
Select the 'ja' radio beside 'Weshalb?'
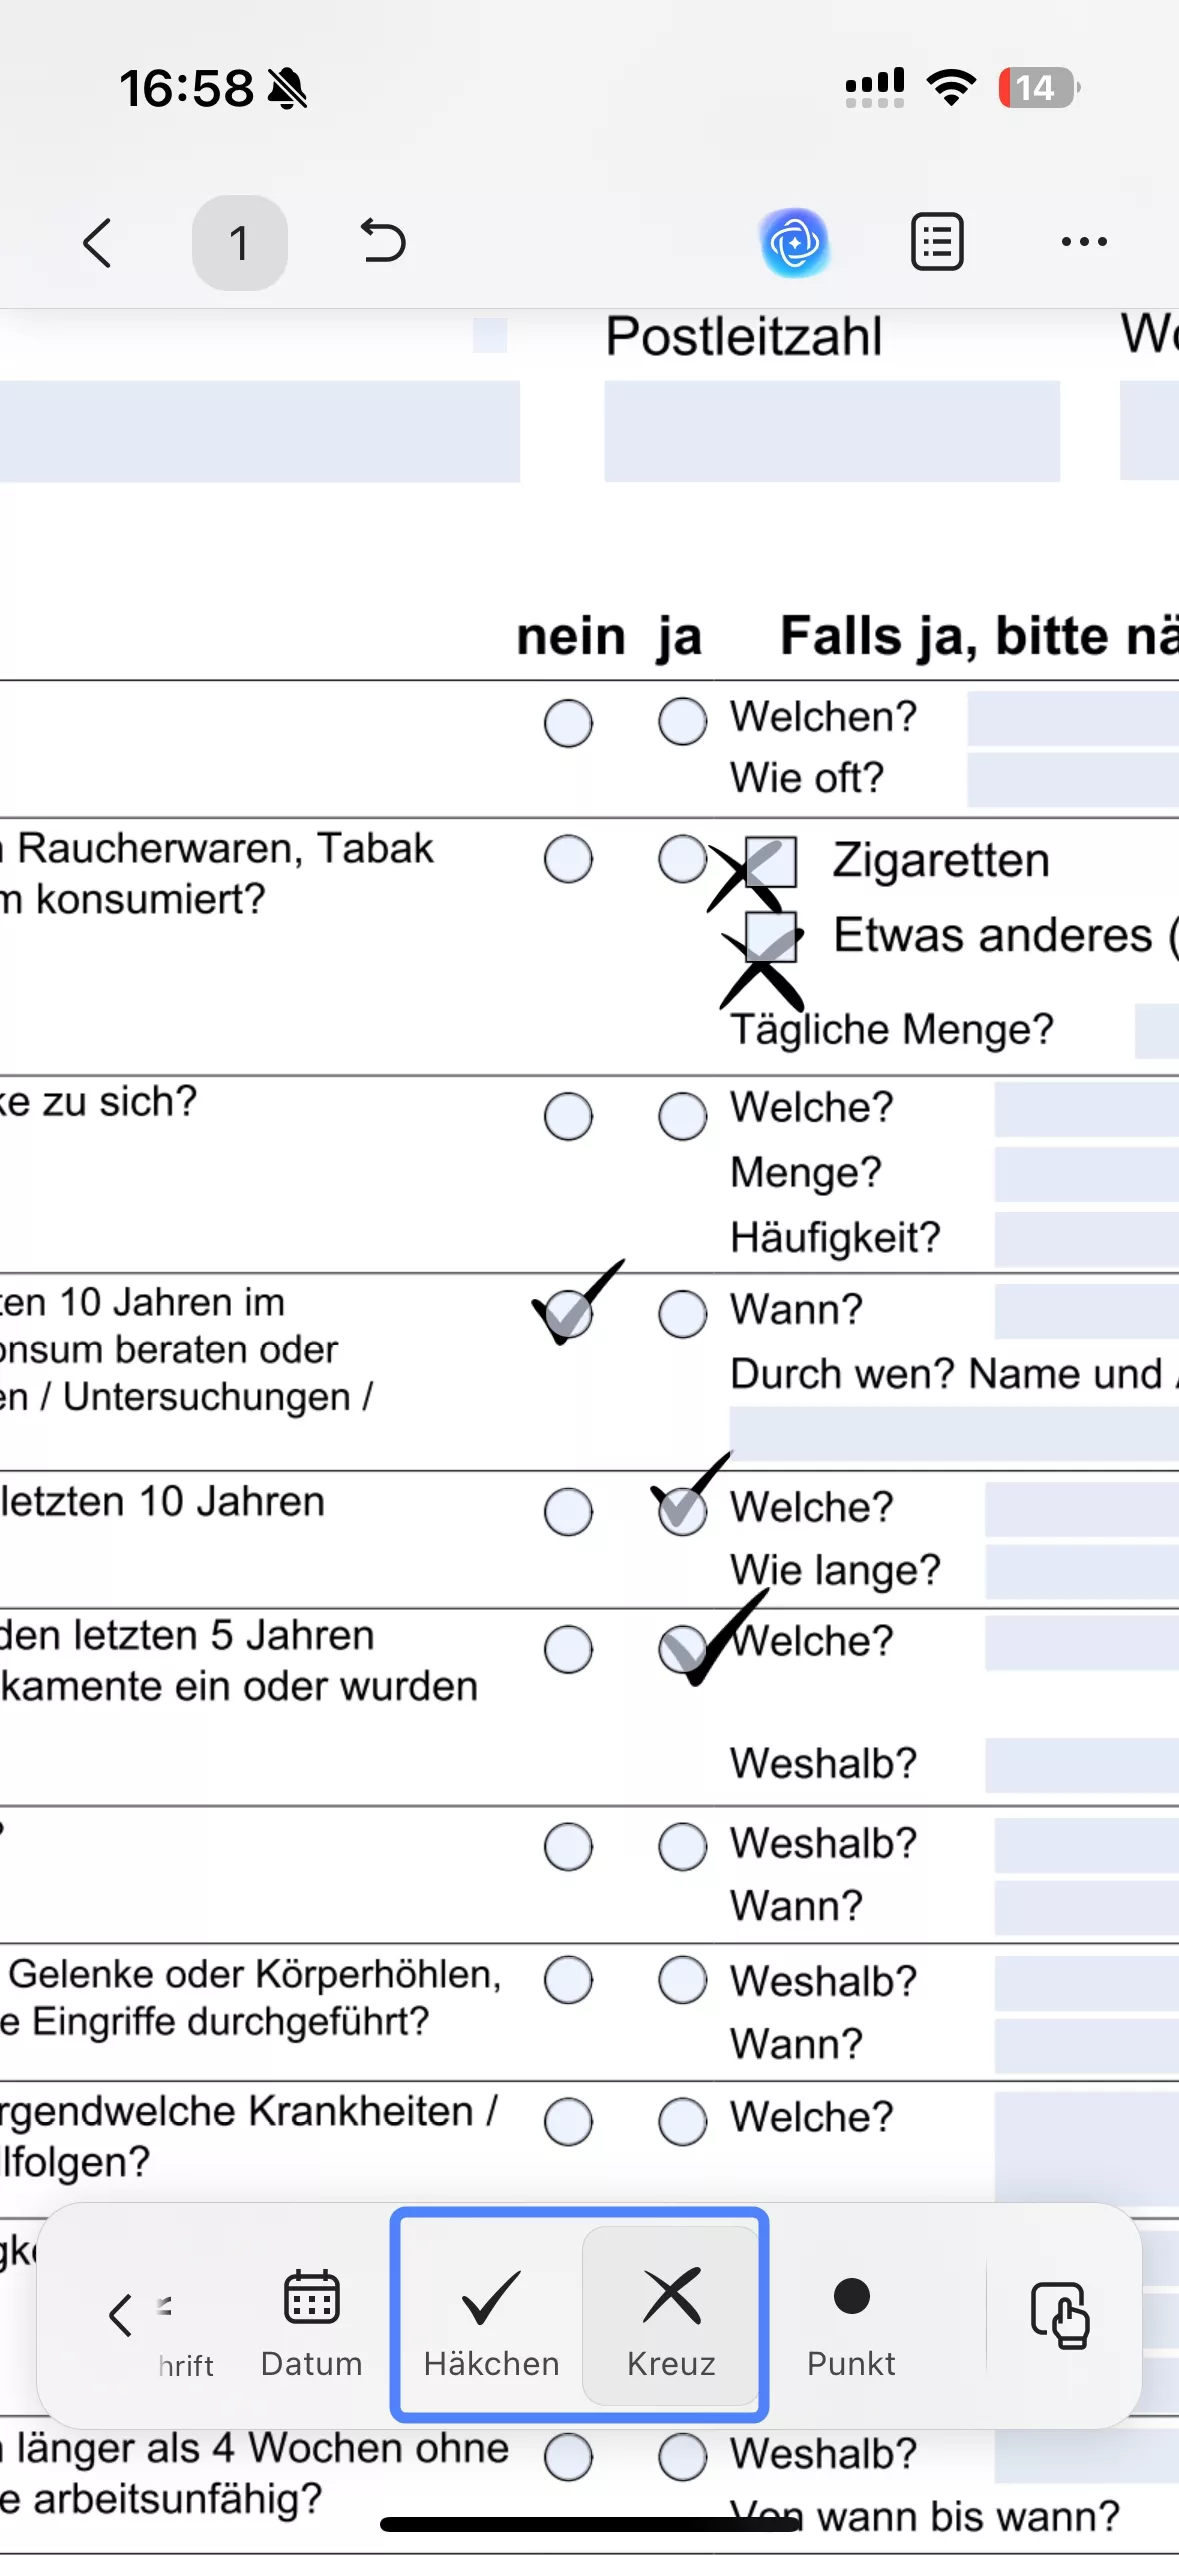(681, 1846)
